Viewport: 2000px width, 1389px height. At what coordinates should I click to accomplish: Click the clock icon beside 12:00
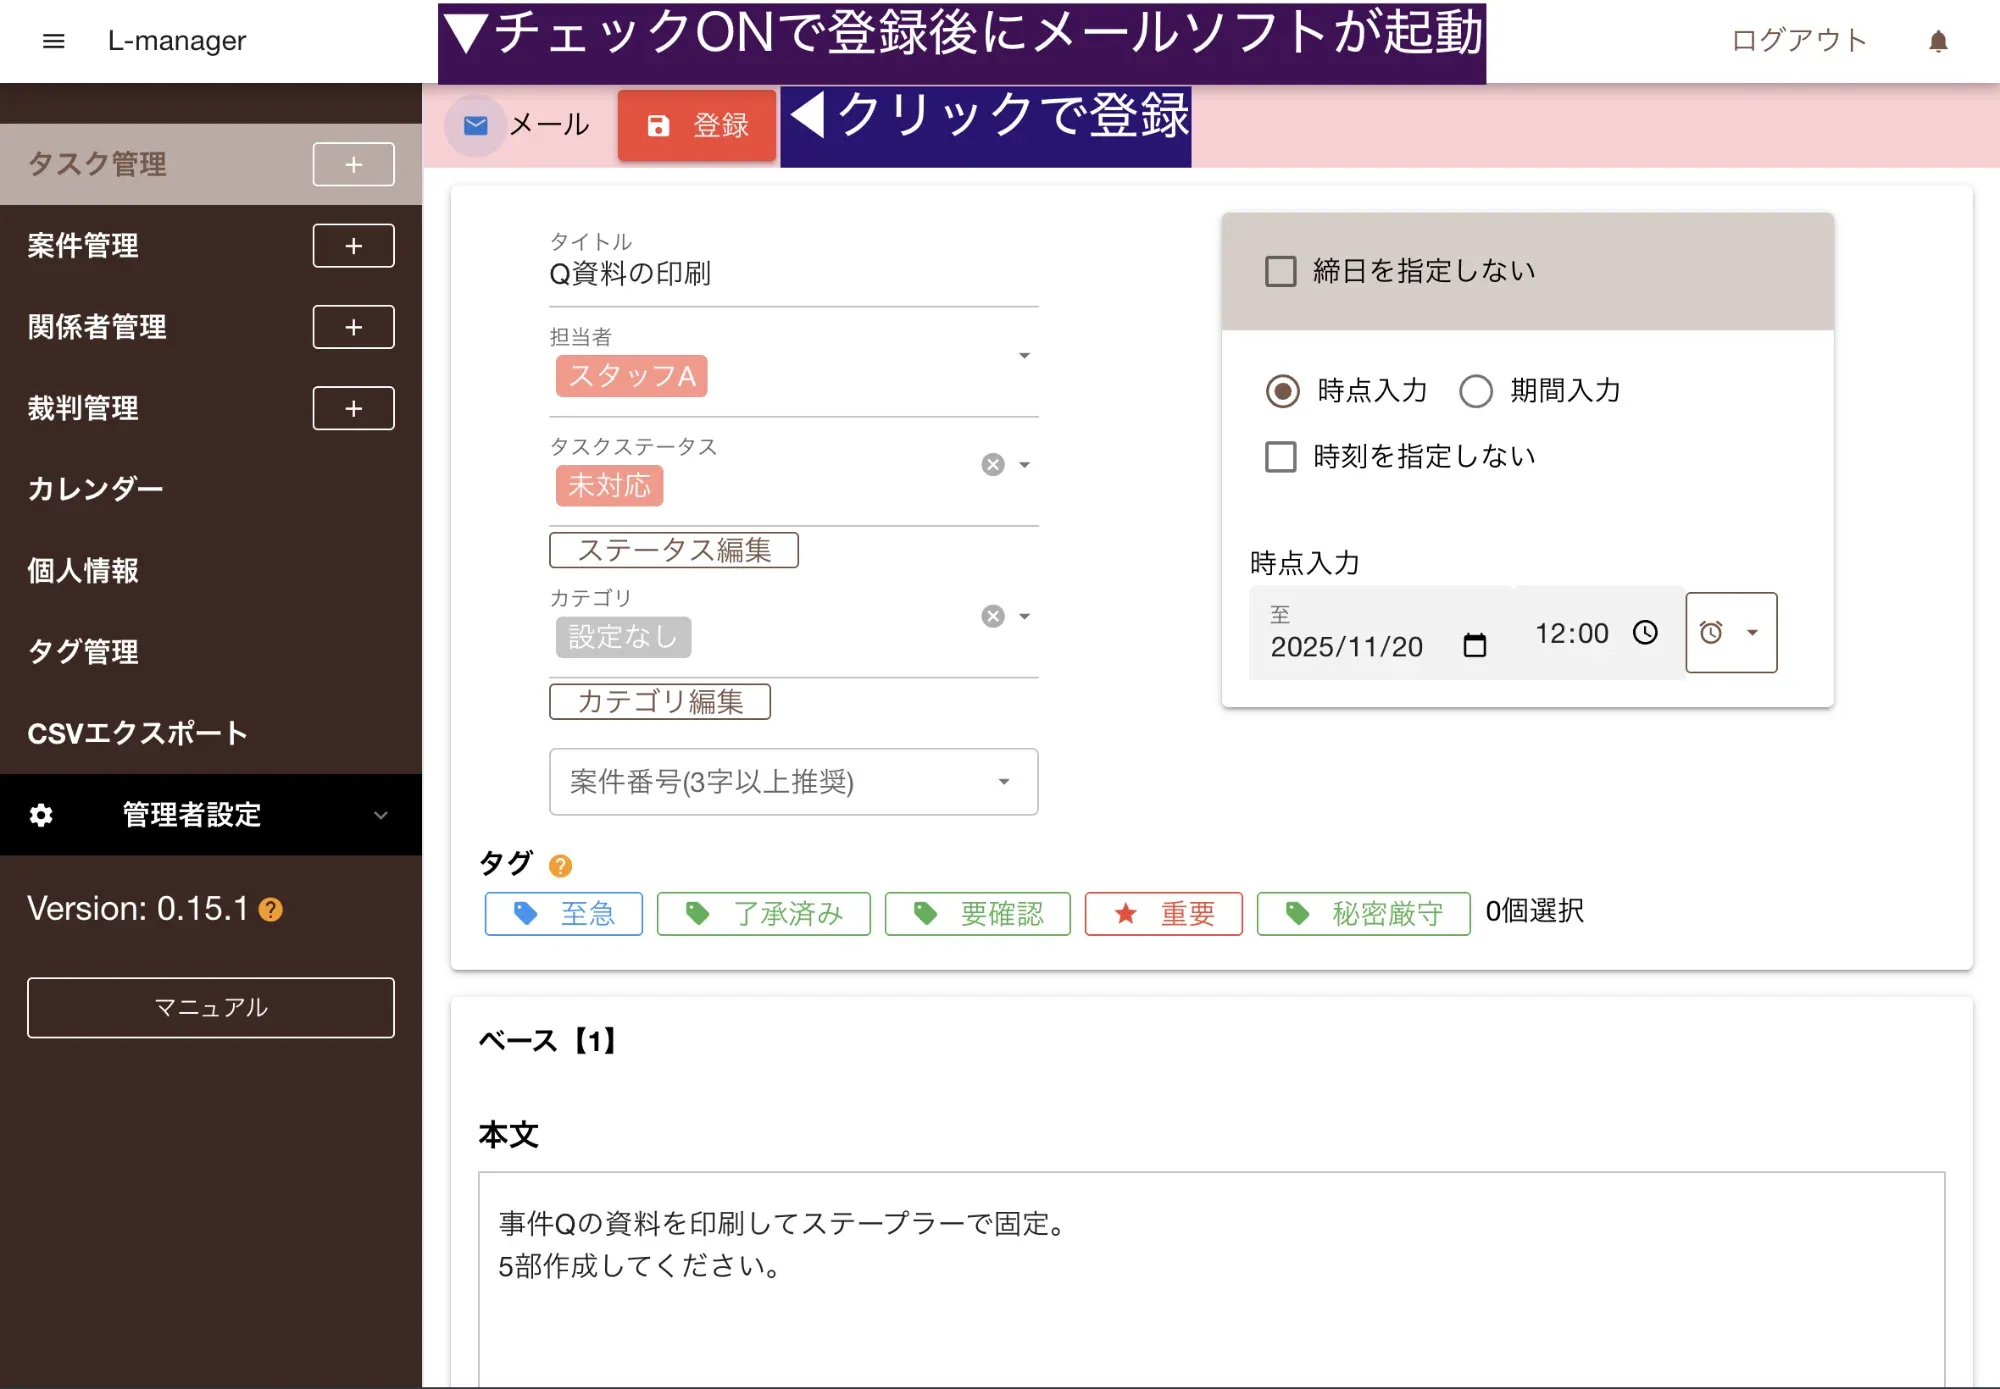click(x=1645, y=632)
